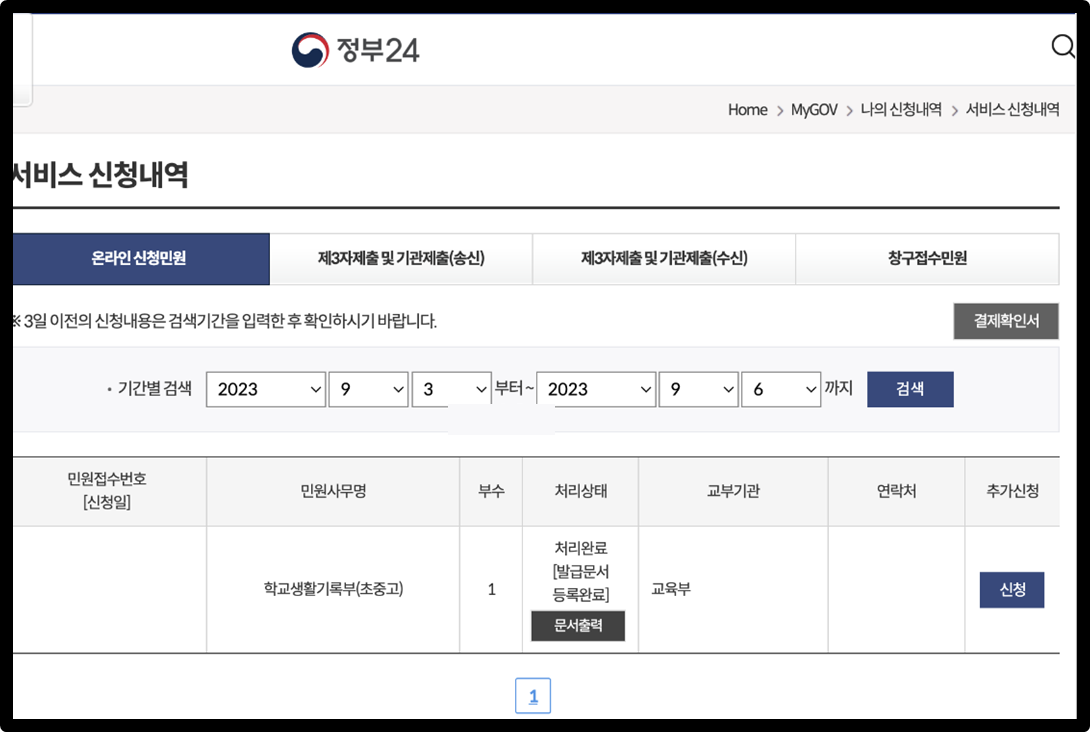Image resolution: width=1090 pixels, height=732 pixels.
Task: Select page 1 in pagination
Action: coord(533,695)
